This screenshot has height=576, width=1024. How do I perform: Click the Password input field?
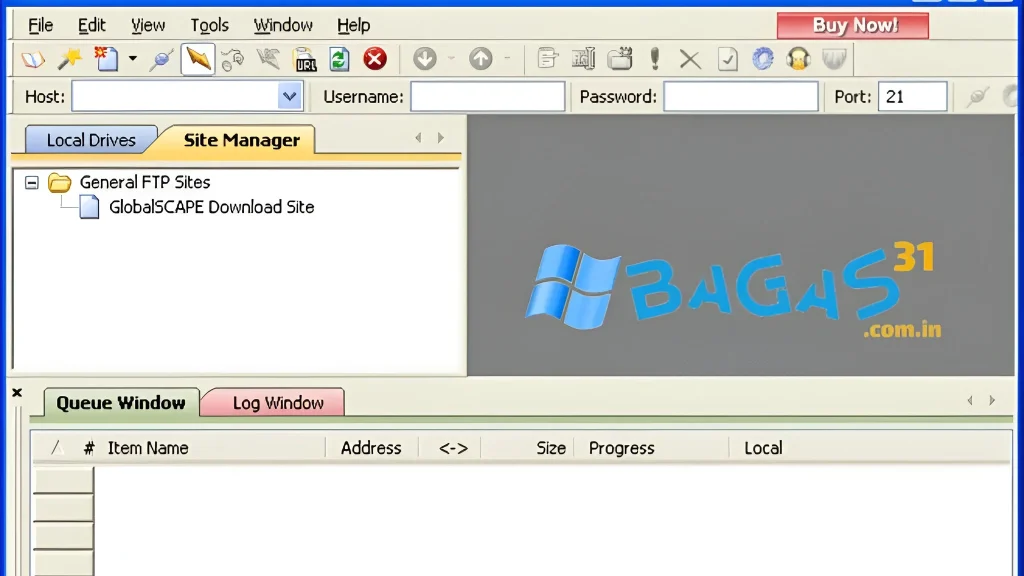pyautogui.click(x=741, y=97)
